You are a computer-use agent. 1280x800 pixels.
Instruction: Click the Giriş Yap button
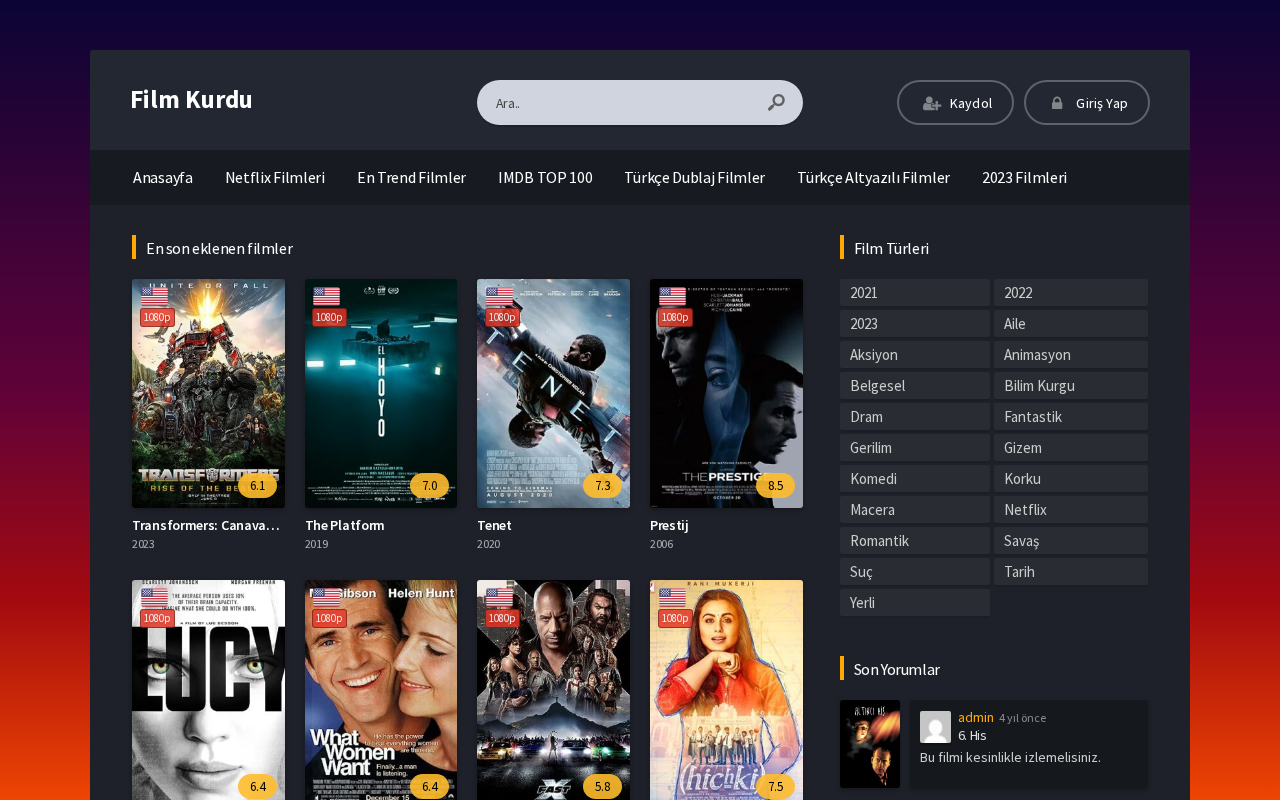tap(1087, 103)
